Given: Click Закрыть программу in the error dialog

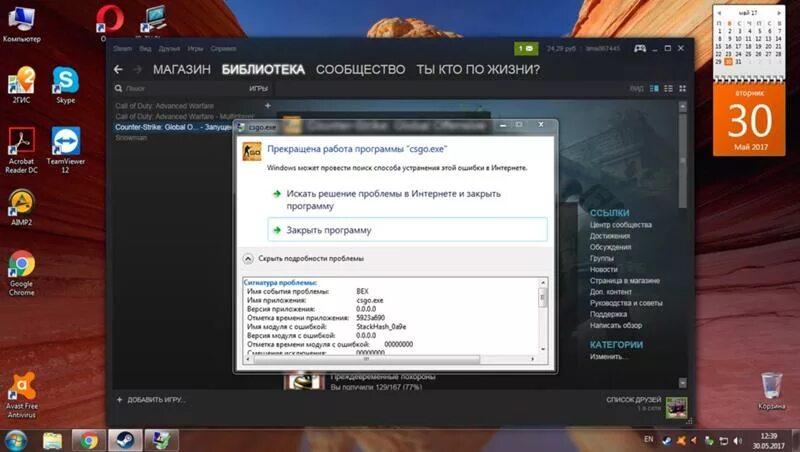Looking at the screenshot, I should coord(407,230).
